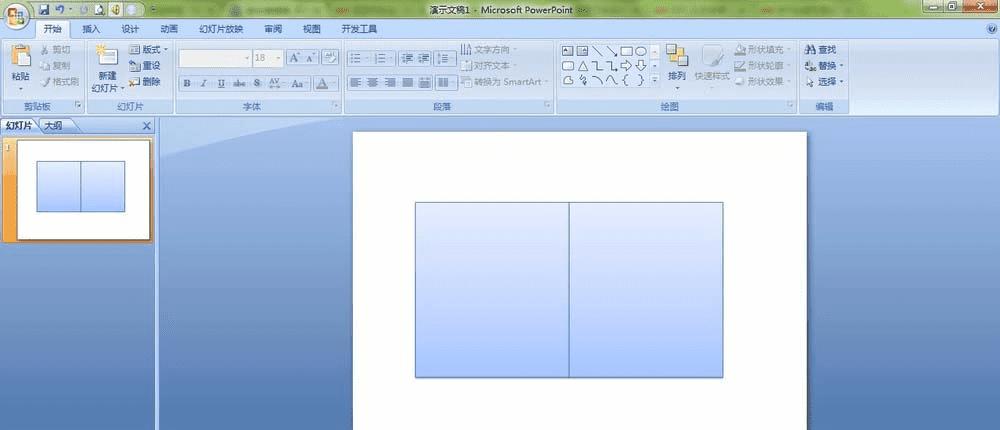This screenshot has width=1000, height=430.
Task: Click the 新建幻灯片 new slide button
Action: click(107, 68)
